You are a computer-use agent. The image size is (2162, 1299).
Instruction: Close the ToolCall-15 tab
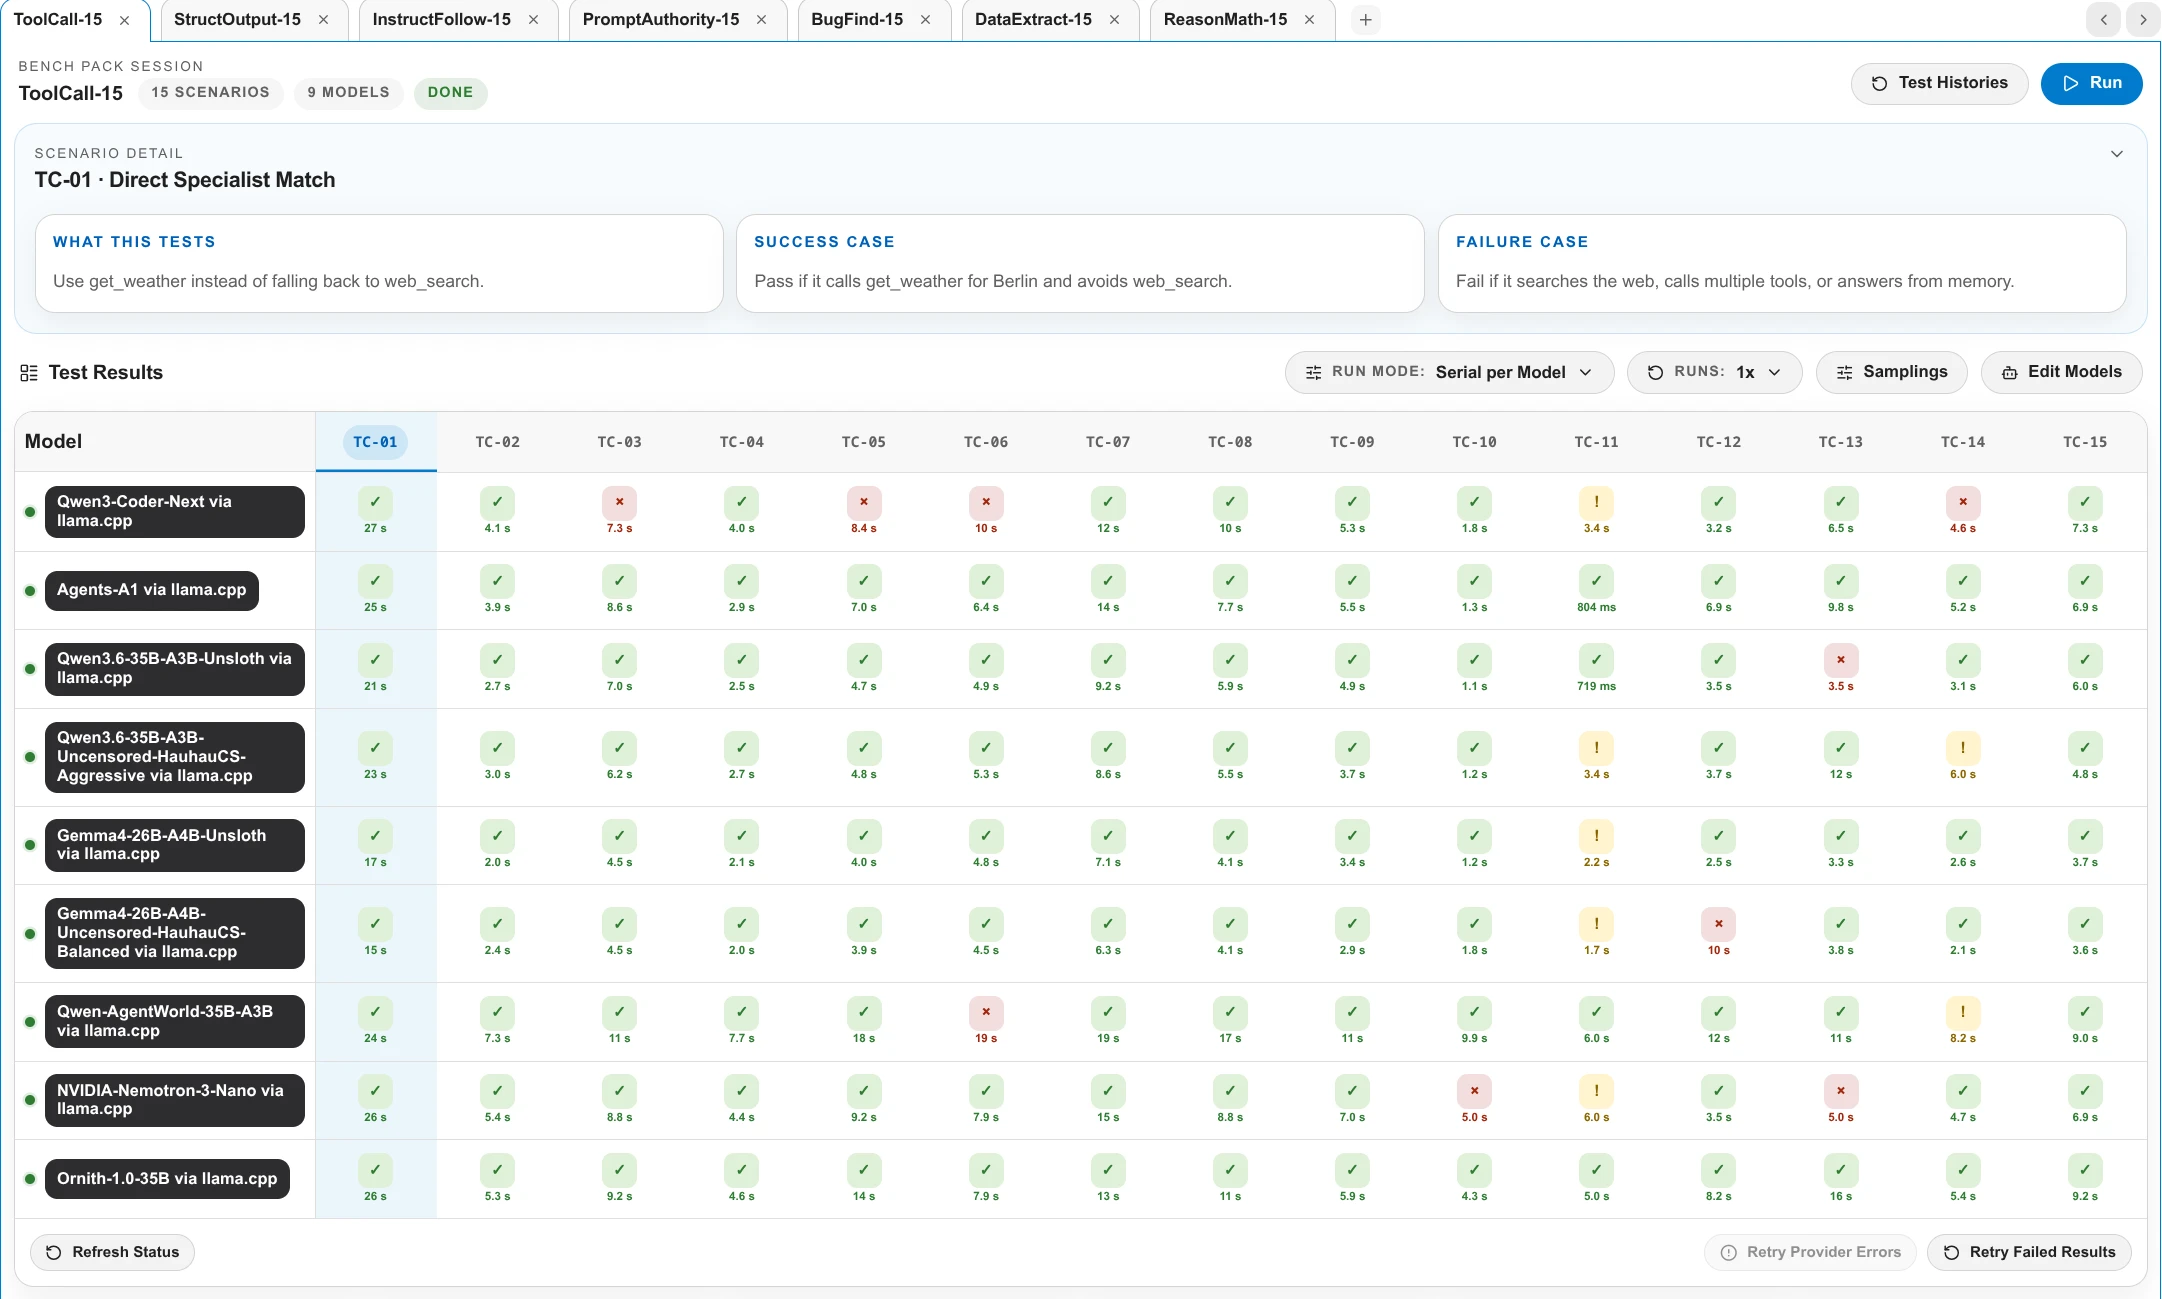pos(124,20)
